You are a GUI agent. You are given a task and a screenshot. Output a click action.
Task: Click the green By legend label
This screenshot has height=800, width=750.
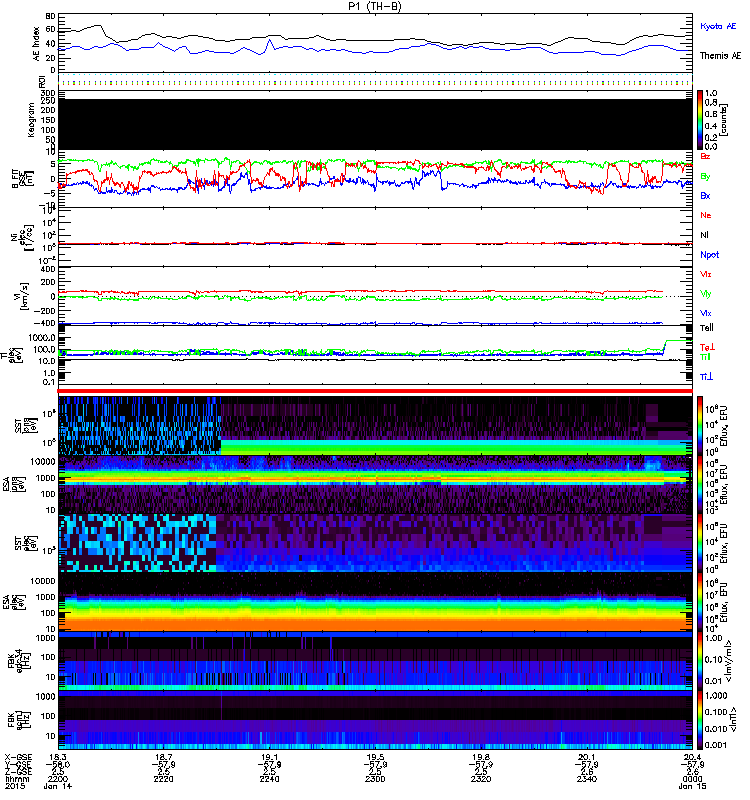[706, 176]
